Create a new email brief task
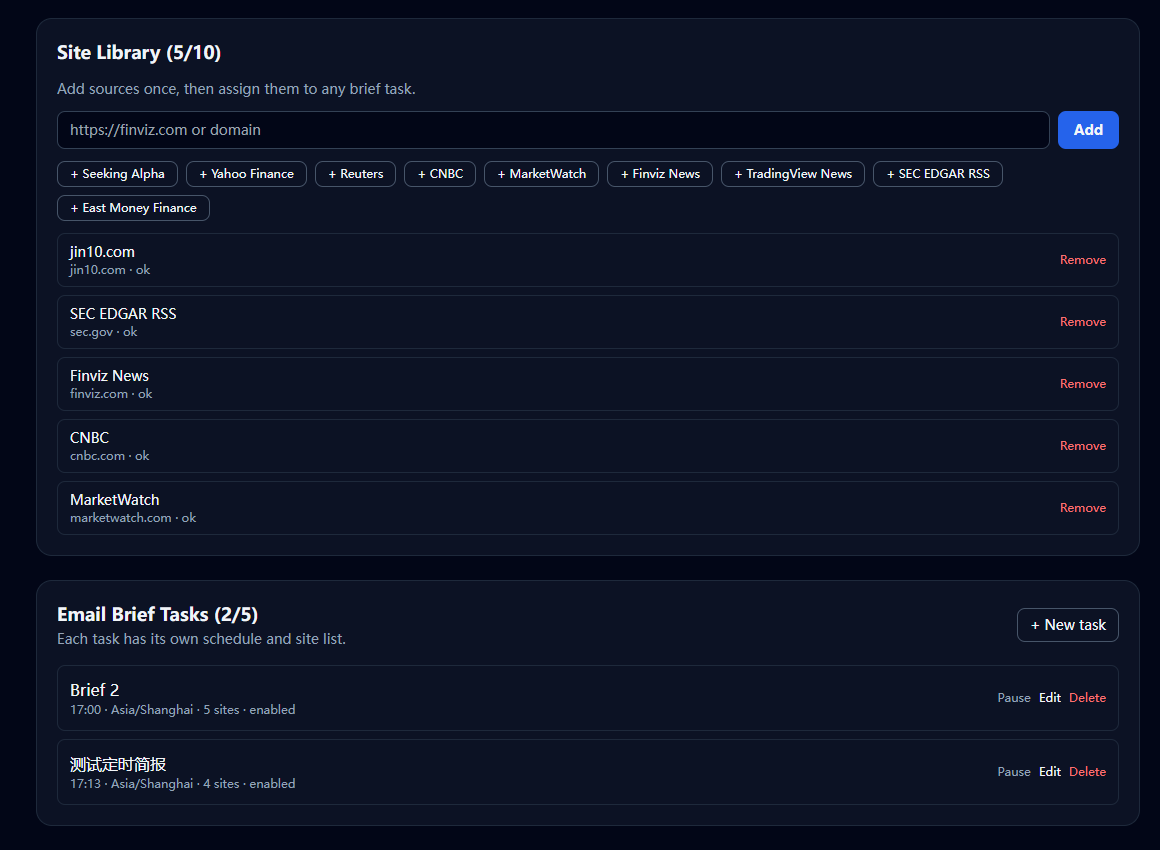The image size is (1160, 850). [x=1068, y=625]
